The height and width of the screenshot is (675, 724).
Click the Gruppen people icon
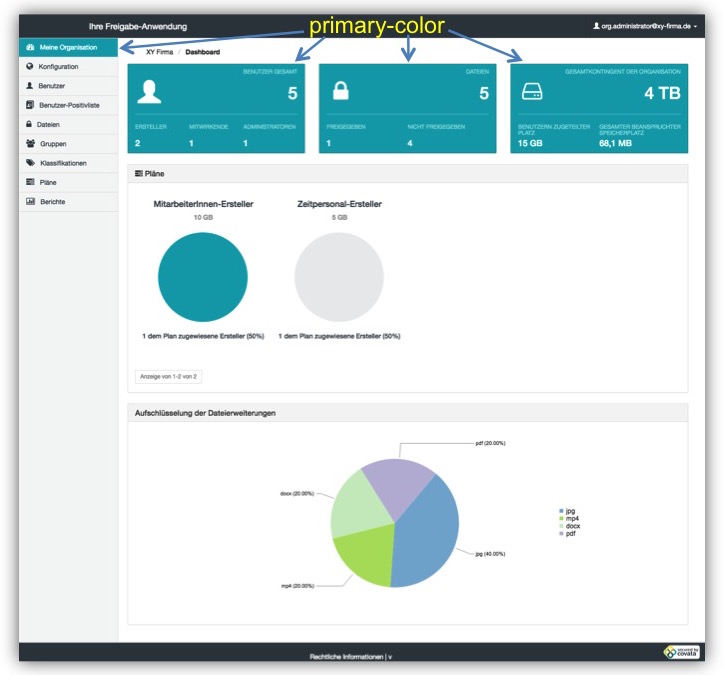click(30, 144)
